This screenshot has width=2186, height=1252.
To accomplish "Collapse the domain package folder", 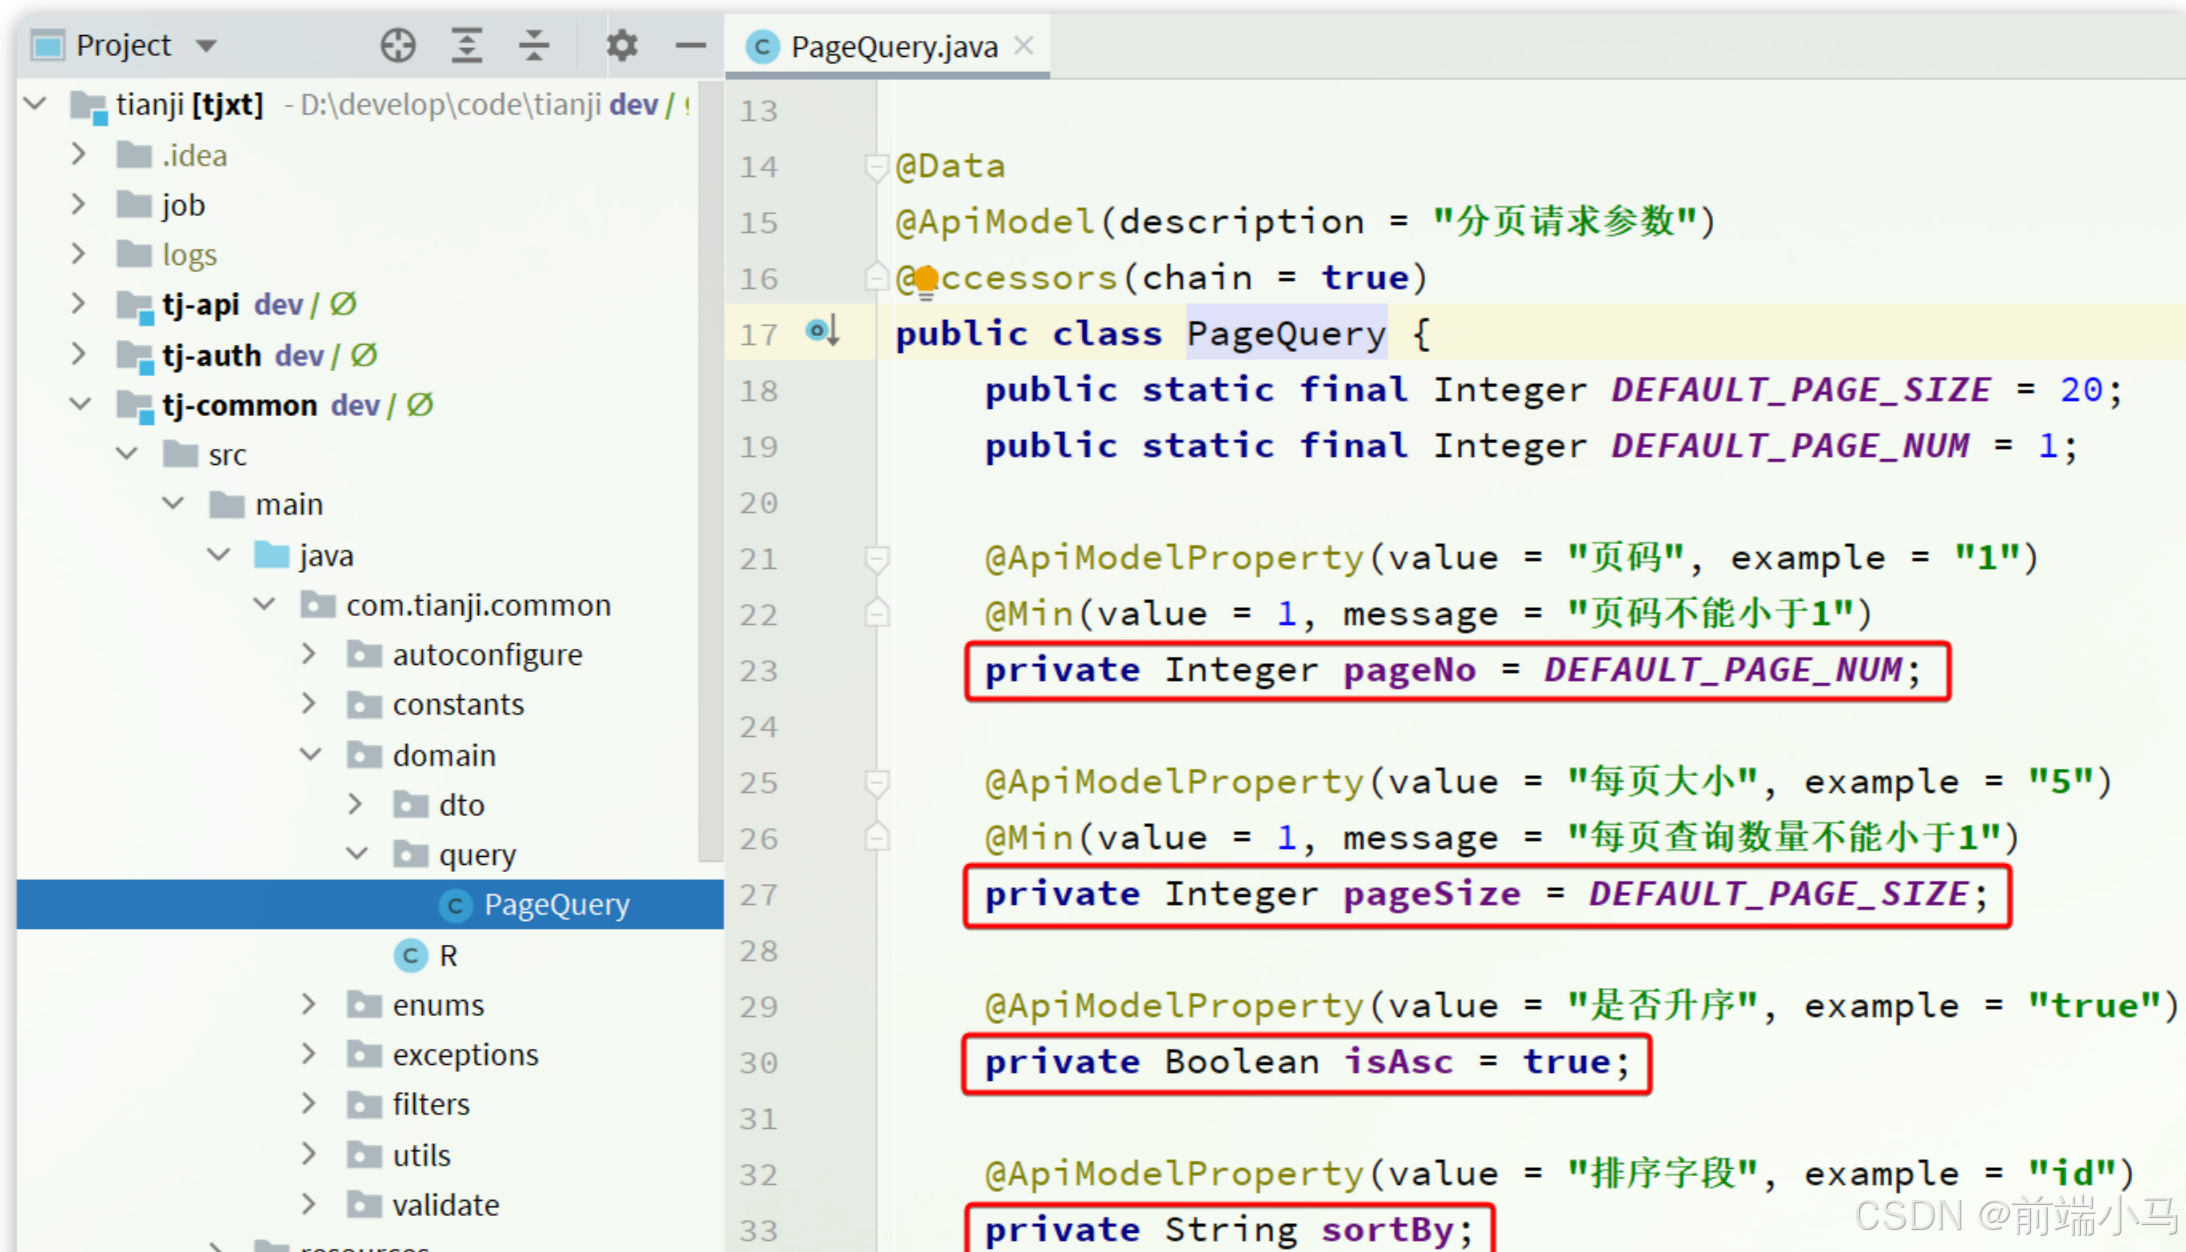I will click(x=311, y=754).
